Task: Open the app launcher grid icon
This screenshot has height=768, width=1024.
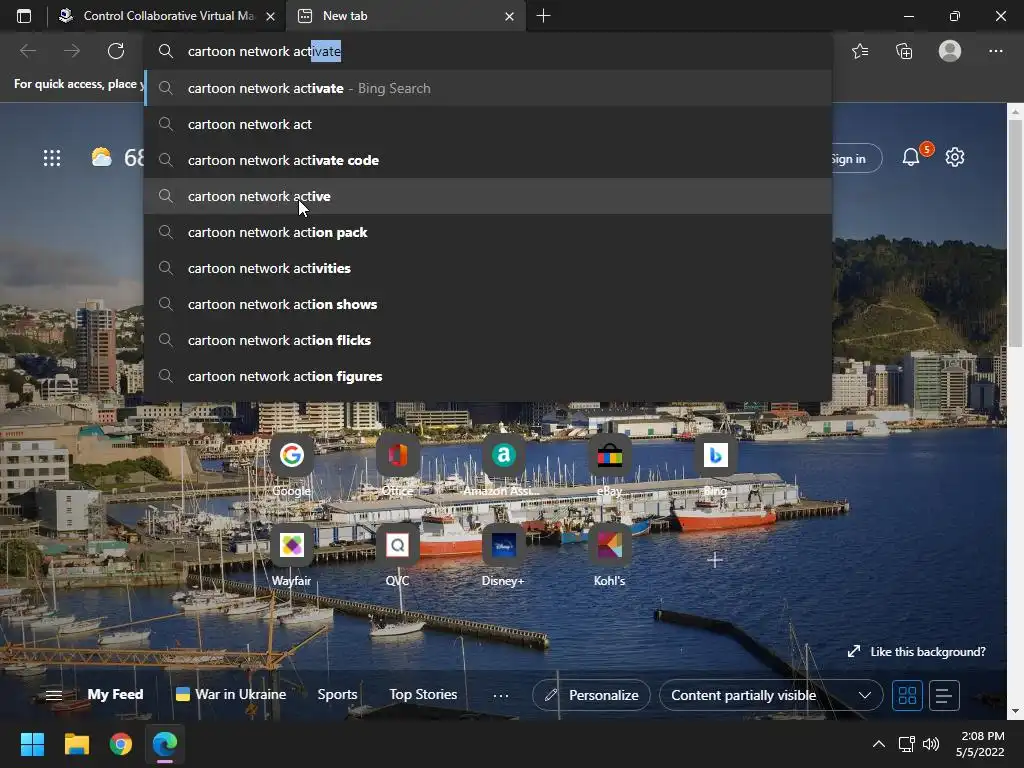Action: [52, 157]
